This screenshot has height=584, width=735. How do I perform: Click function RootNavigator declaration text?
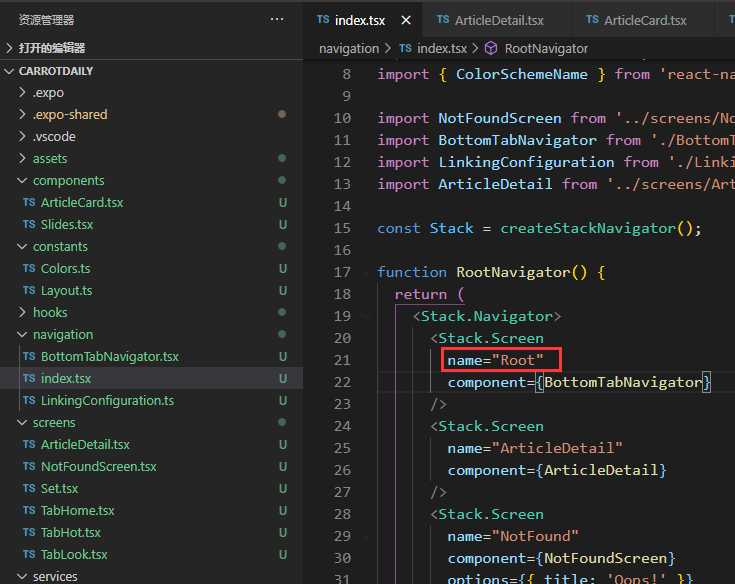491,272
